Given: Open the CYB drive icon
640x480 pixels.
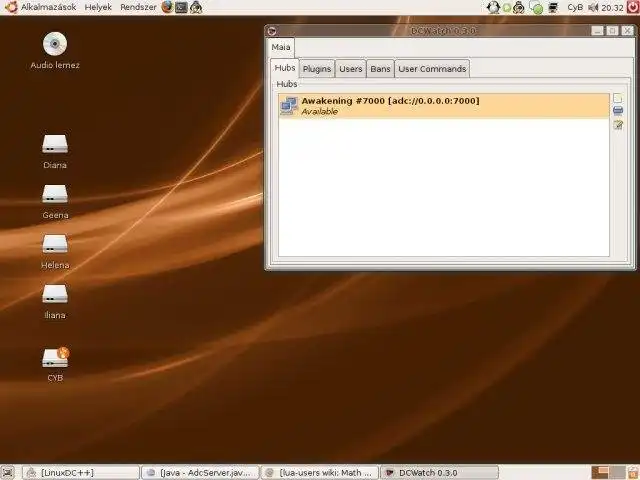Looking at the screenshot, I should pos(56,357).
